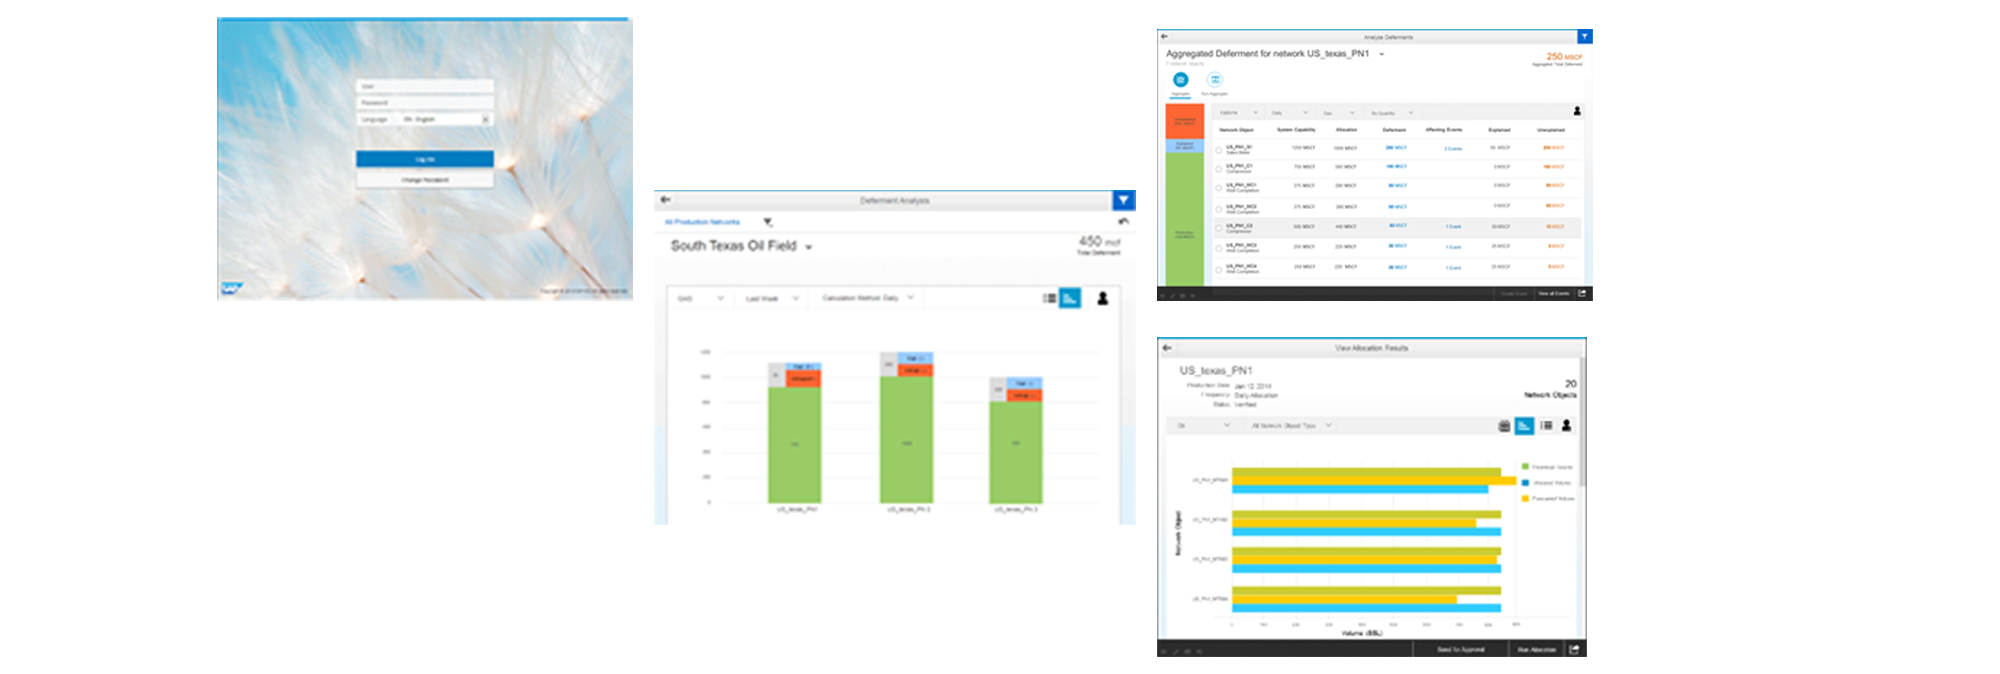The image size is (2000, 674).
Task: Open the All Production Networks link
Action: tap(702, 222)
